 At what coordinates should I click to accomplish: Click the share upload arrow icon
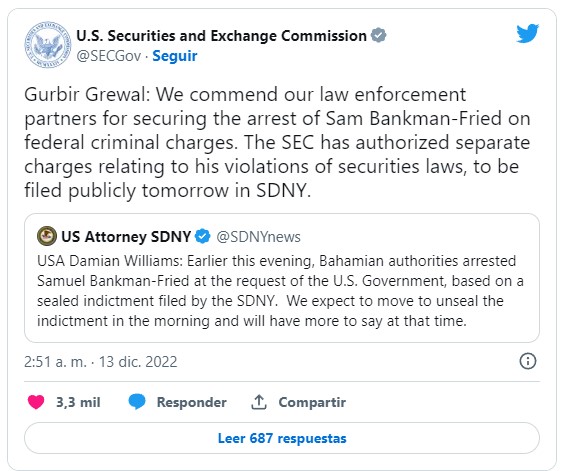click(x=259, y=402)
